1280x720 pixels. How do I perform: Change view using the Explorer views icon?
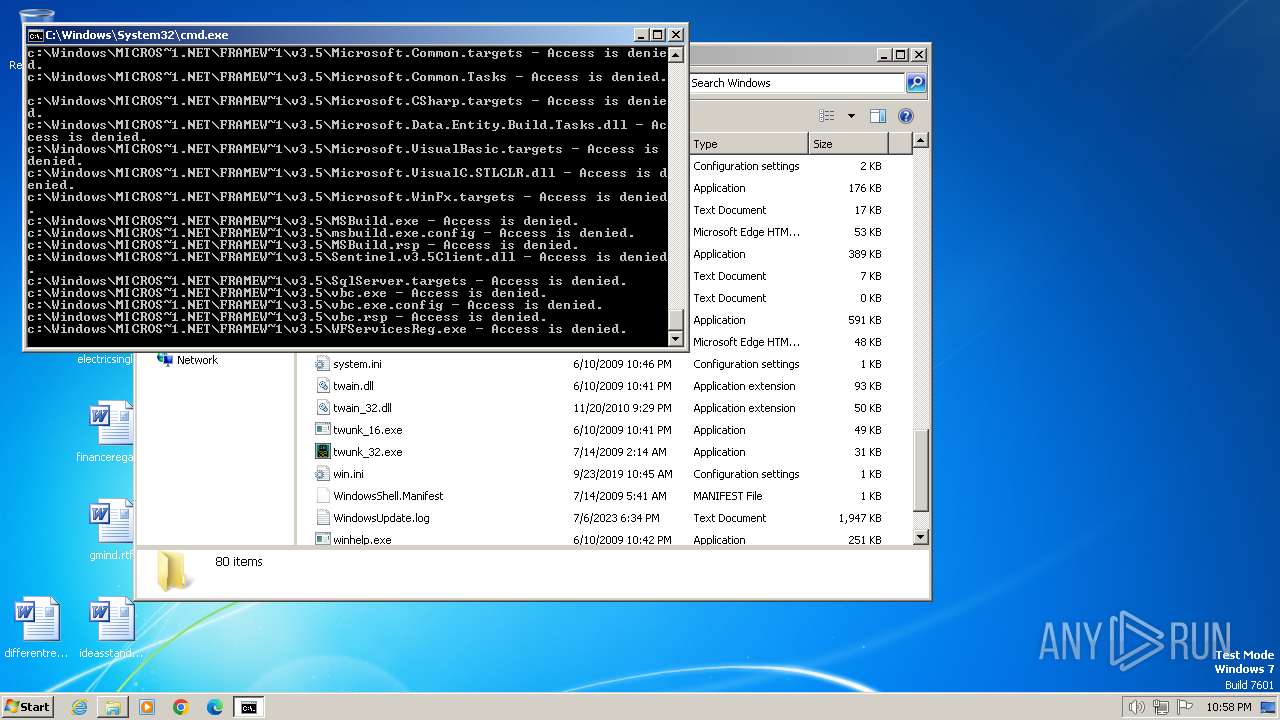pyautogui.click(x=827, y=116)
